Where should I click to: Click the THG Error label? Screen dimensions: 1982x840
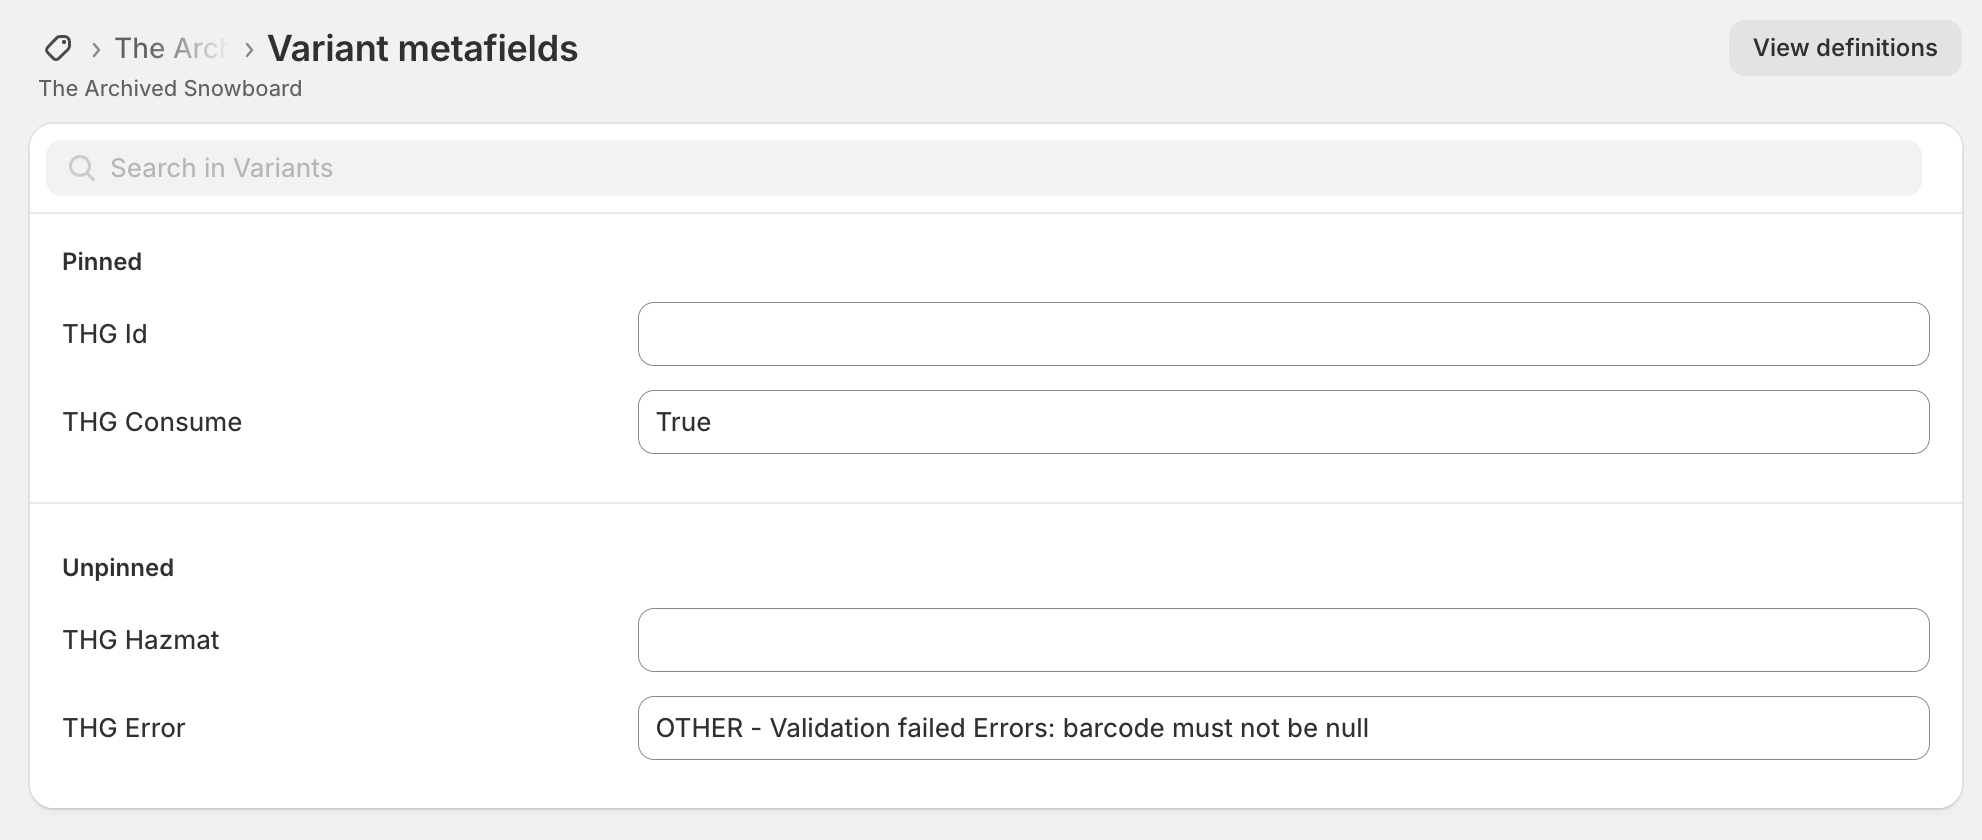tap(124, 728)
